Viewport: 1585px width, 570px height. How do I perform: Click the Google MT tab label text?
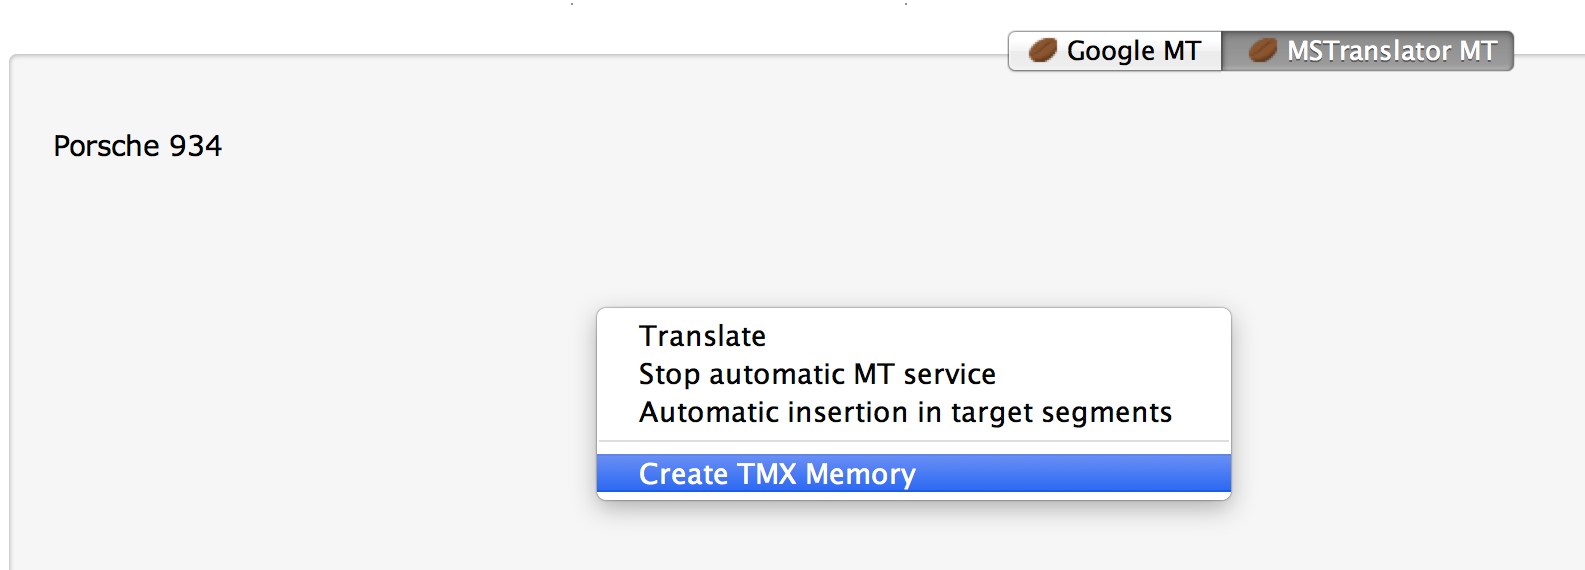1134,51
